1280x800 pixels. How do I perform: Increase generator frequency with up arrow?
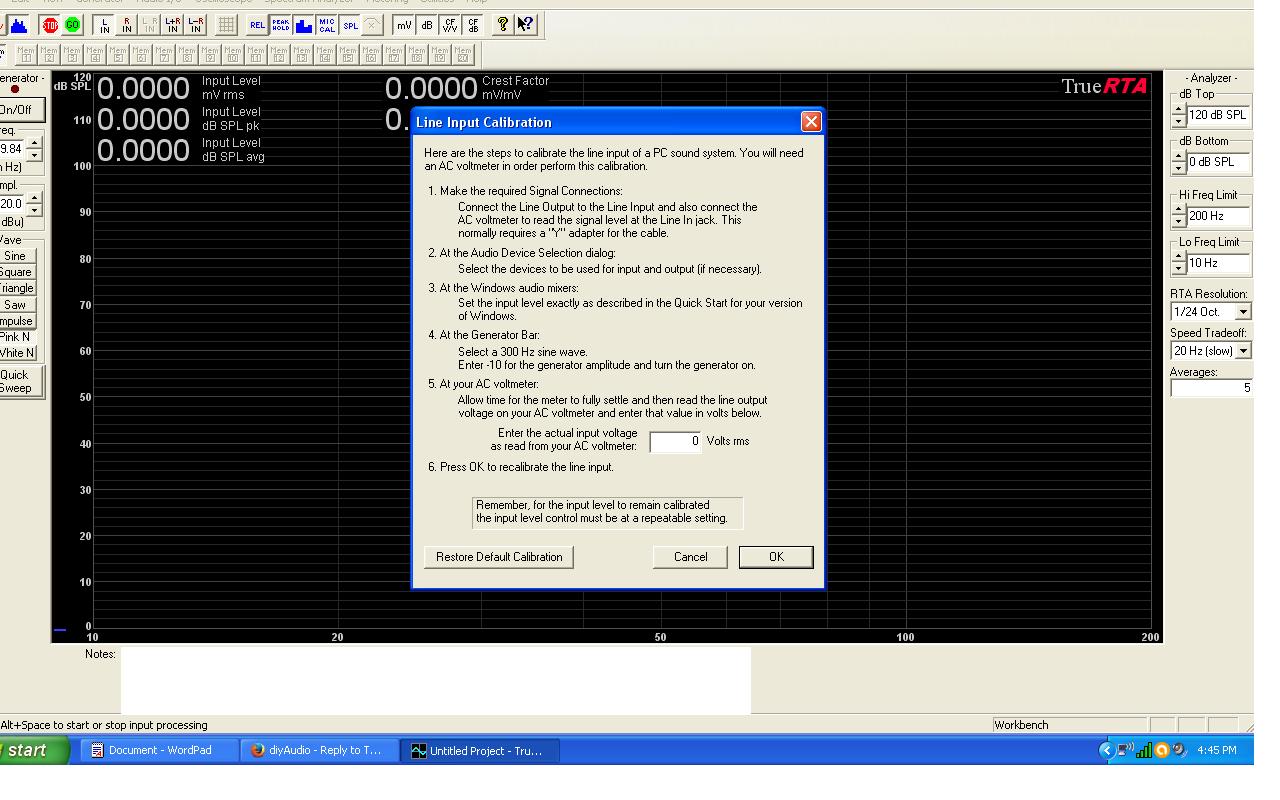click(34, 144)
